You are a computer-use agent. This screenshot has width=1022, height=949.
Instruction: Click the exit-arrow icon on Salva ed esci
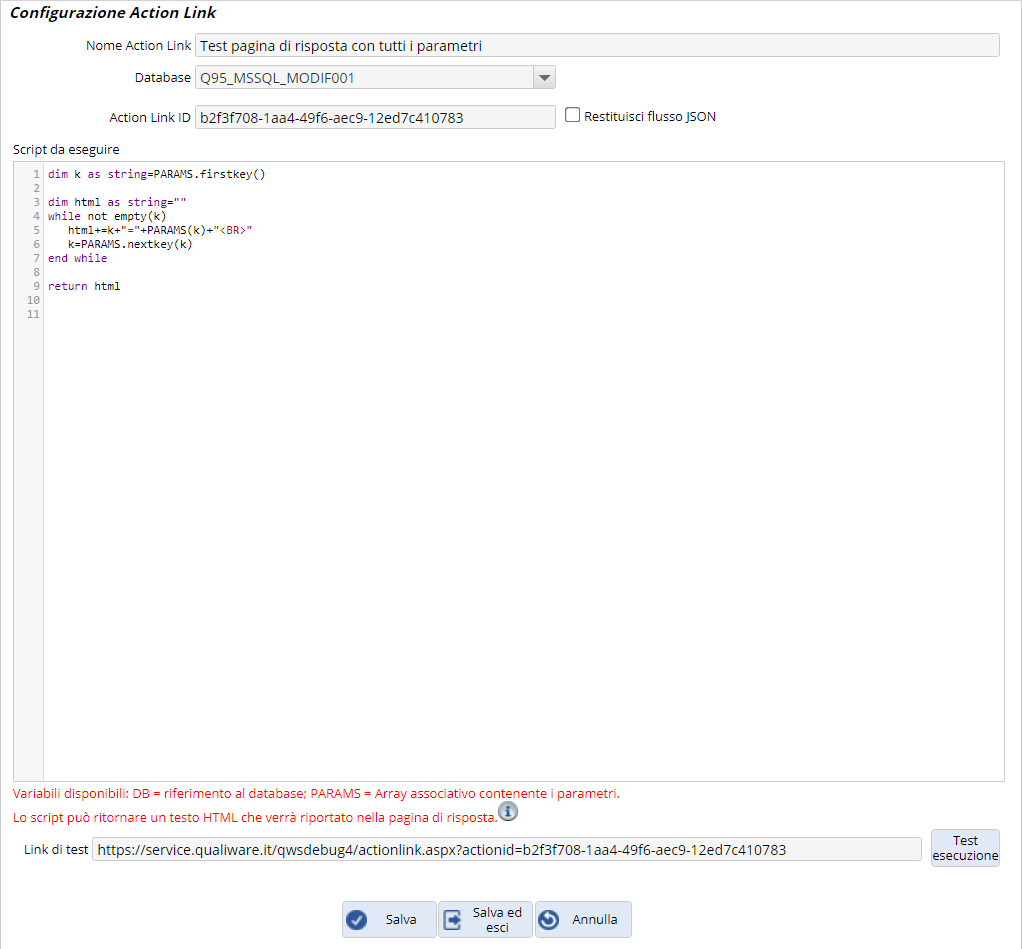pyautogui.click(x=453, y=919)
